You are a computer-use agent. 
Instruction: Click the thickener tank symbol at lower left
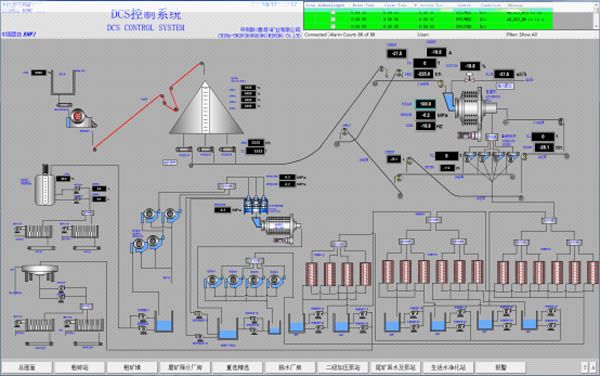pos(40,272)
